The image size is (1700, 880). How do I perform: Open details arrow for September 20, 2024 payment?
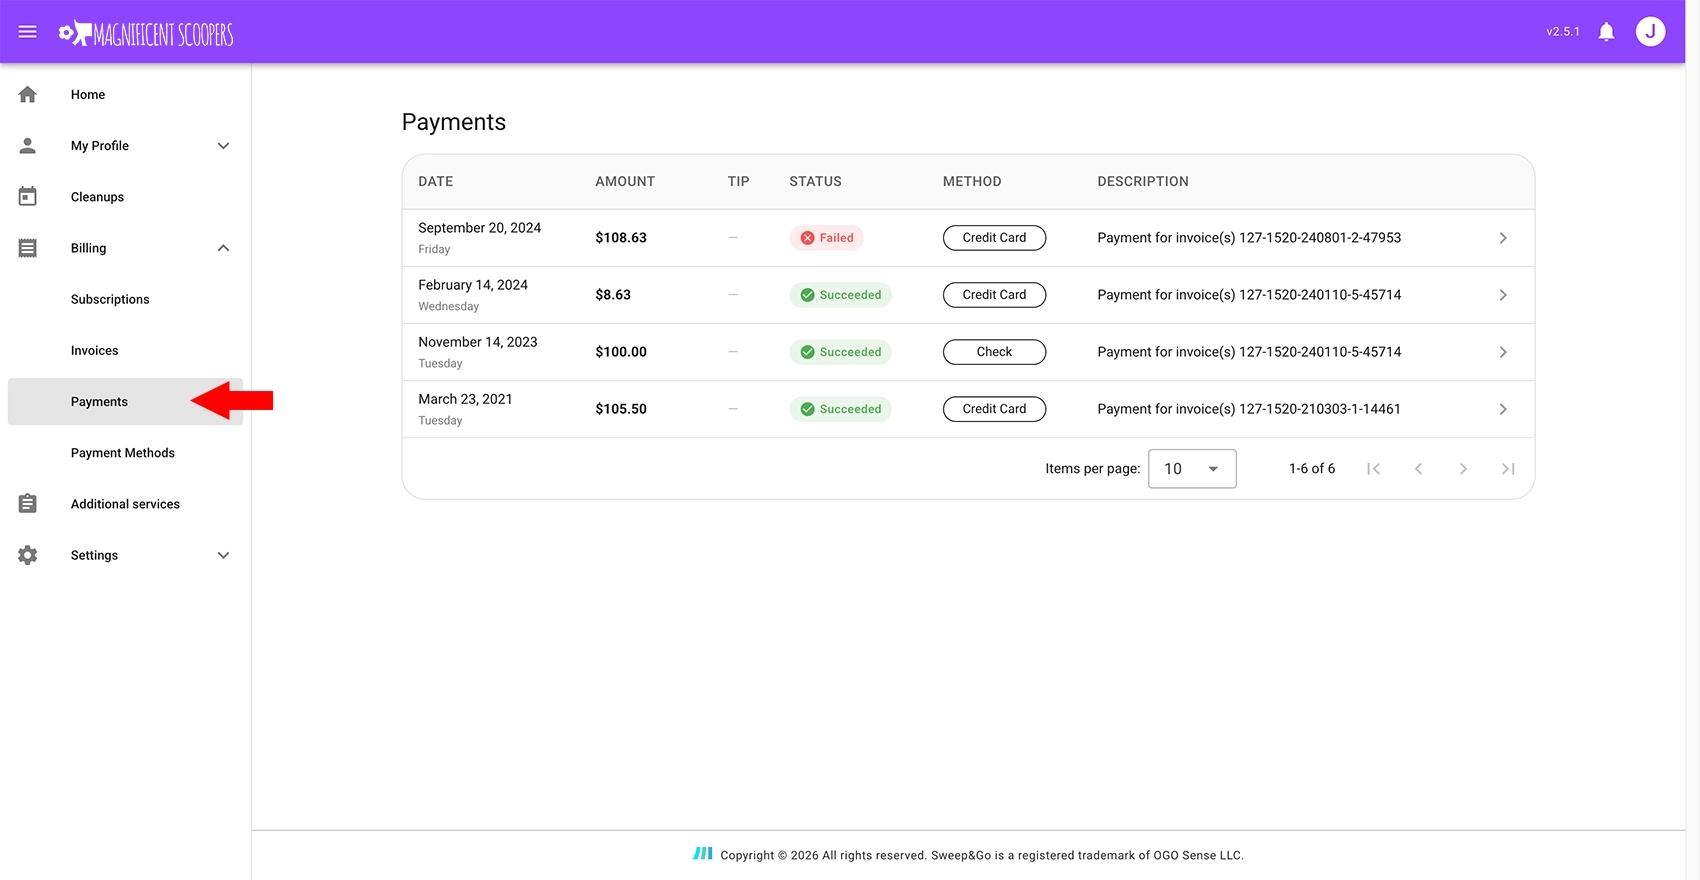[x=1503, y=238]
